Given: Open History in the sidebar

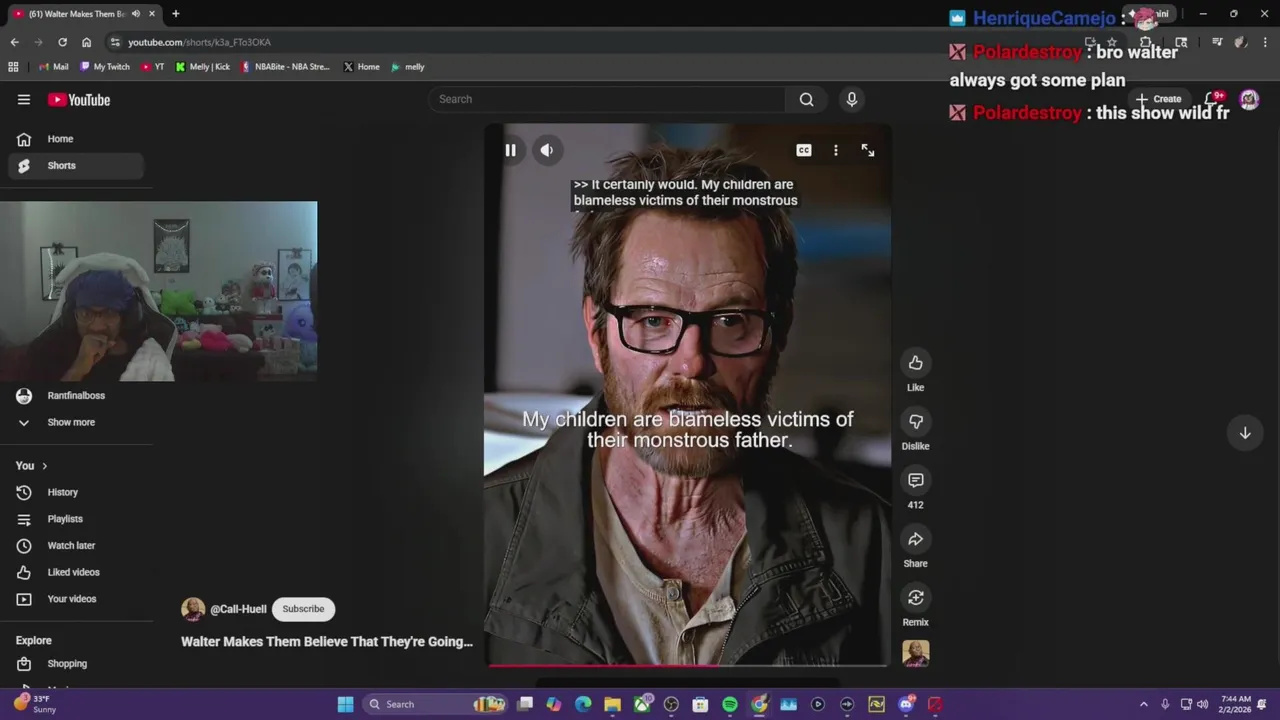Looking at the screenshot, I should pyautogui.click(x=76, y=492).
